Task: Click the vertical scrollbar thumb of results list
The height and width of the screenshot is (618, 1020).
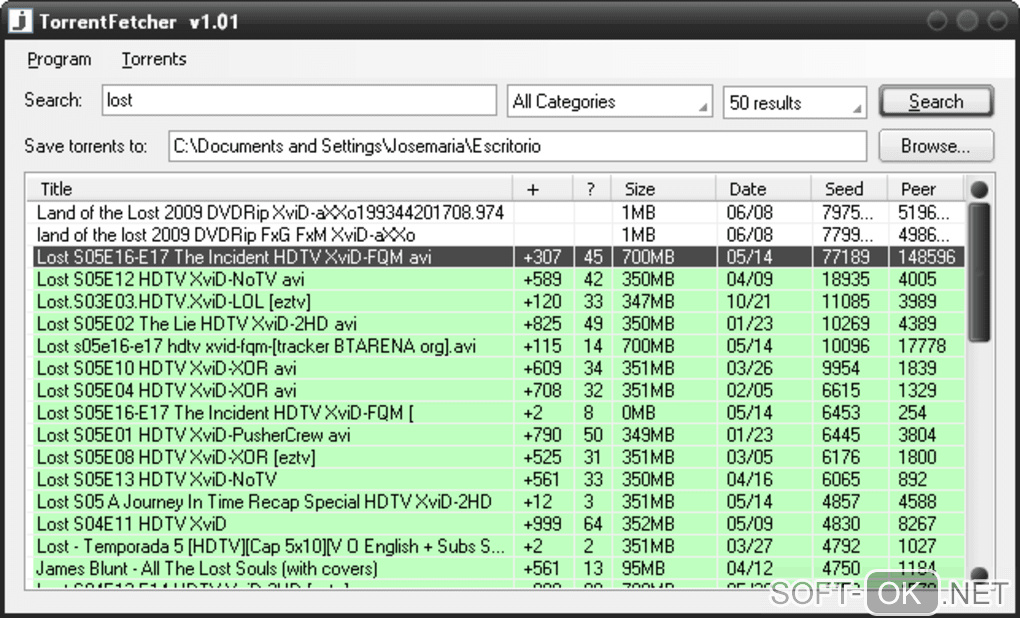Action: tap(979, 272)
